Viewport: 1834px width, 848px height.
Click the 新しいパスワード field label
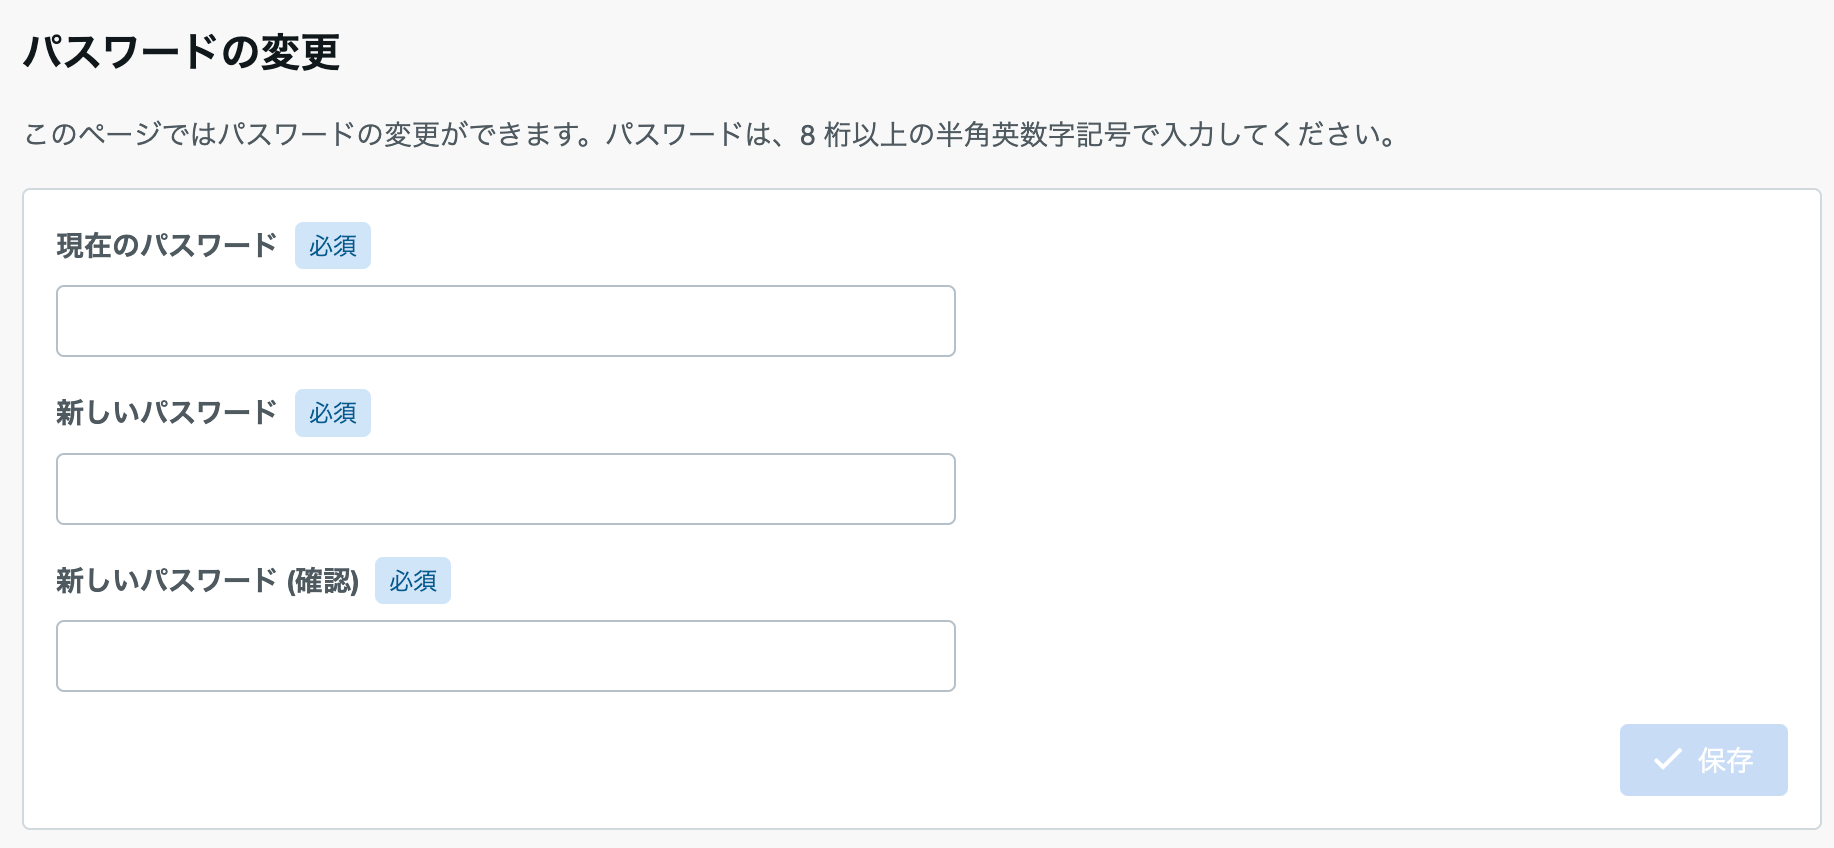point(167,413)
